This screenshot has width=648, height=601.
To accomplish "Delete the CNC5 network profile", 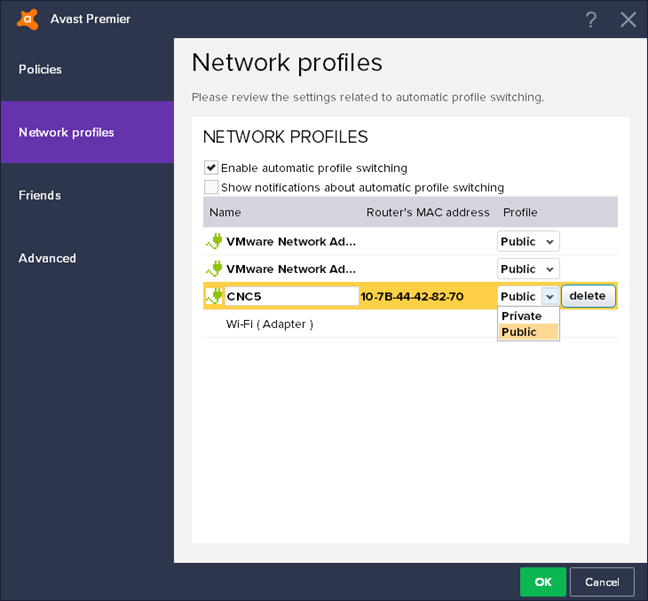I will [588, 296].
